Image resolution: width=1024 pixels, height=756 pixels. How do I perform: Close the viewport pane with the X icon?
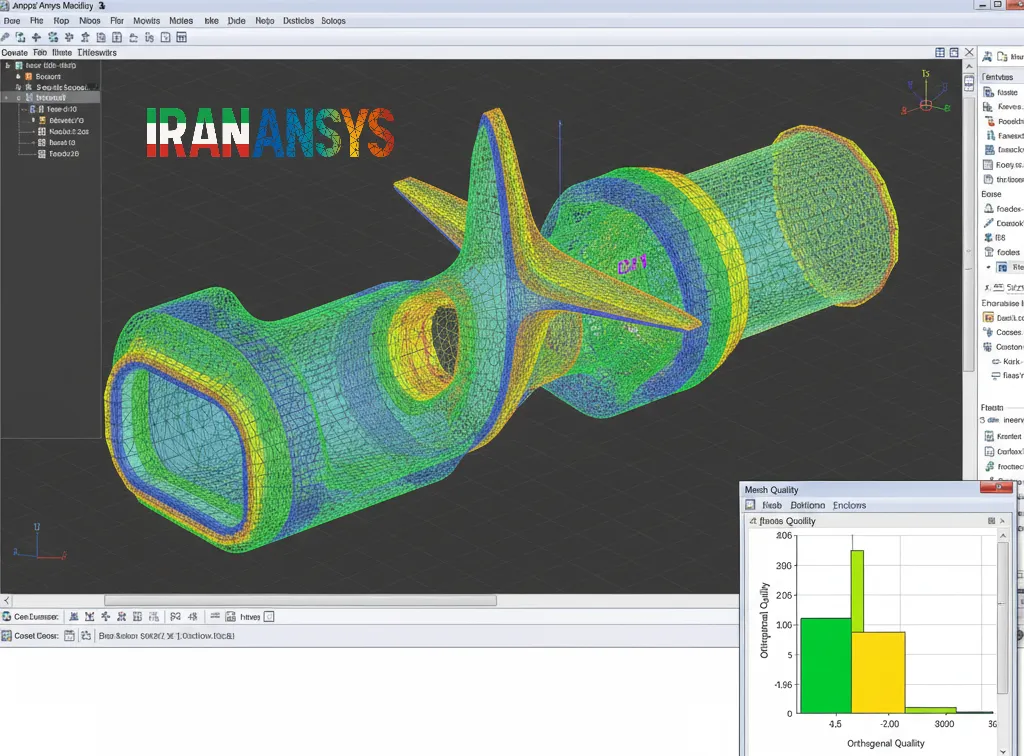tap(969, 52)
